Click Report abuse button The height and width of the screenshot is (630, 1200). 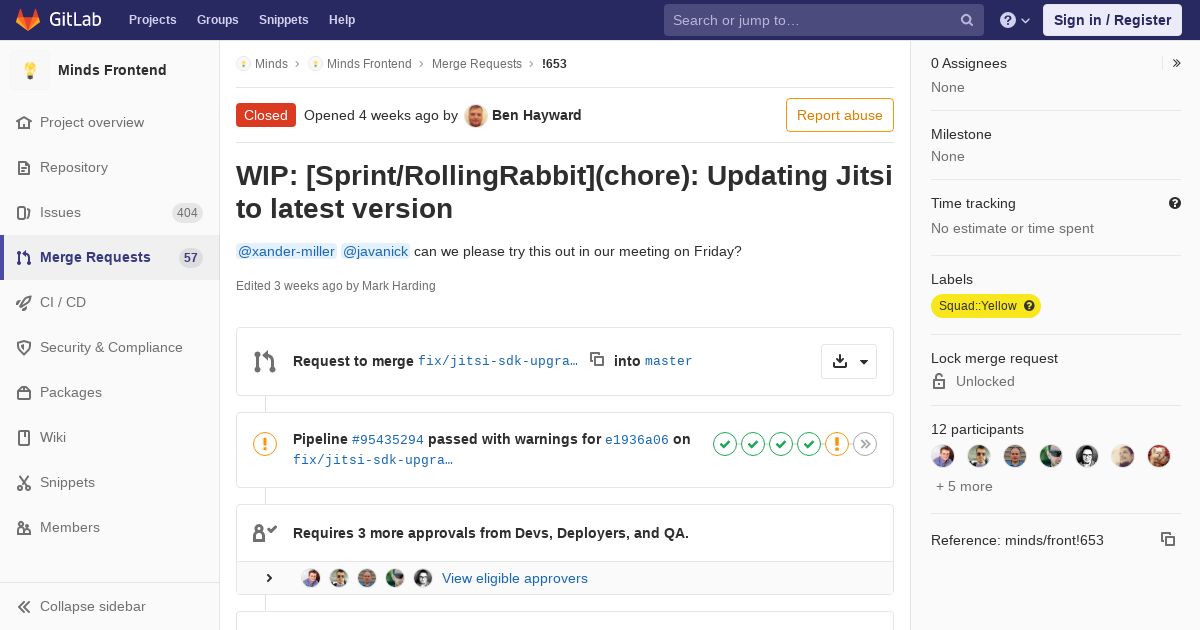tap(840, 115)
